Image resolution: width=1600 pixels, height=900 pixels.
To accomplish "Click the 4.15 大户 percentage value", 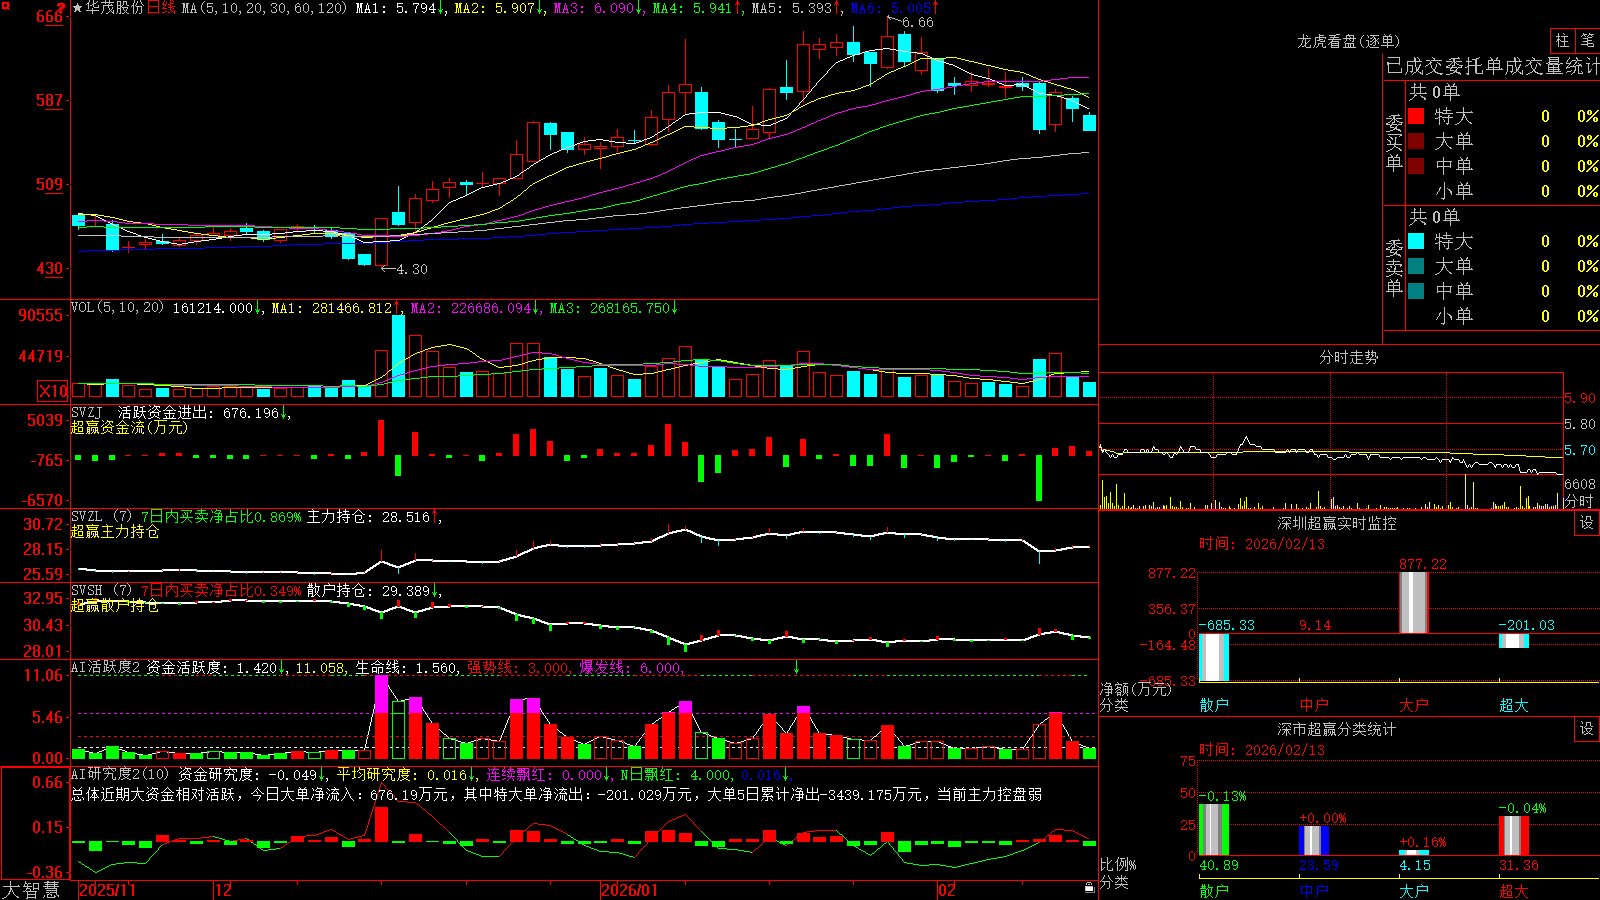I will click(x=1415, y=865).
